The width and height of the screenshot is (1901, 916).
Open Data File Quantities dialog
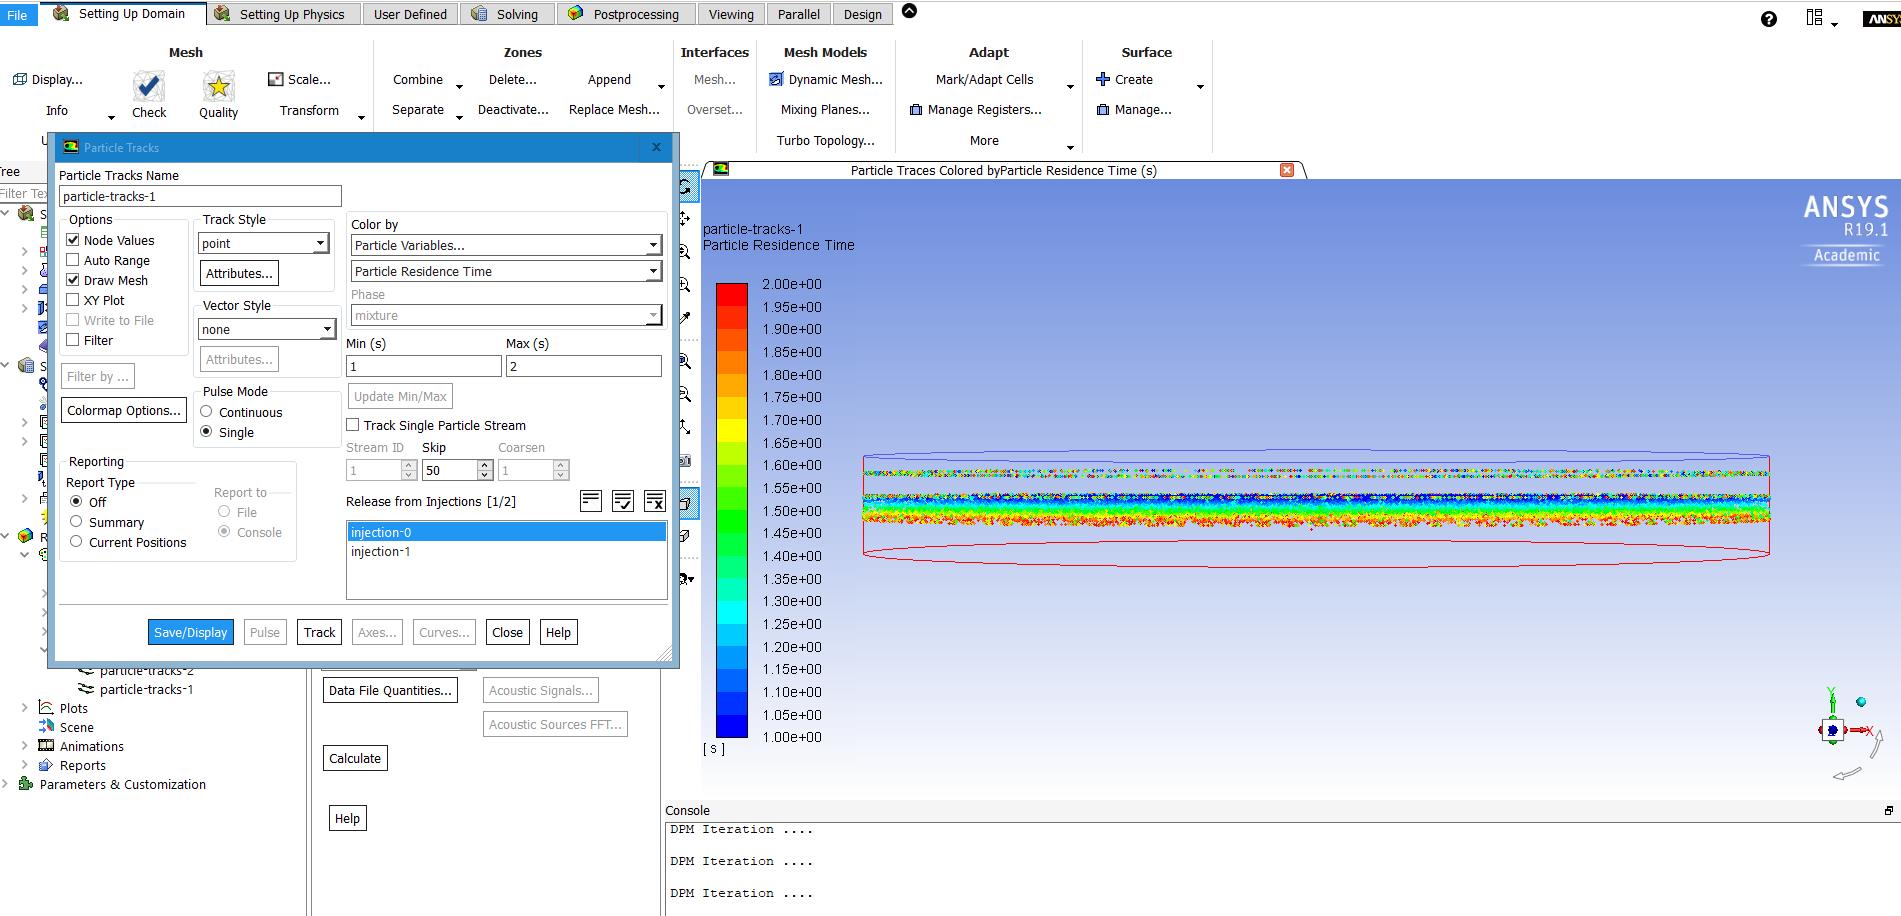(x=390, y=690)
